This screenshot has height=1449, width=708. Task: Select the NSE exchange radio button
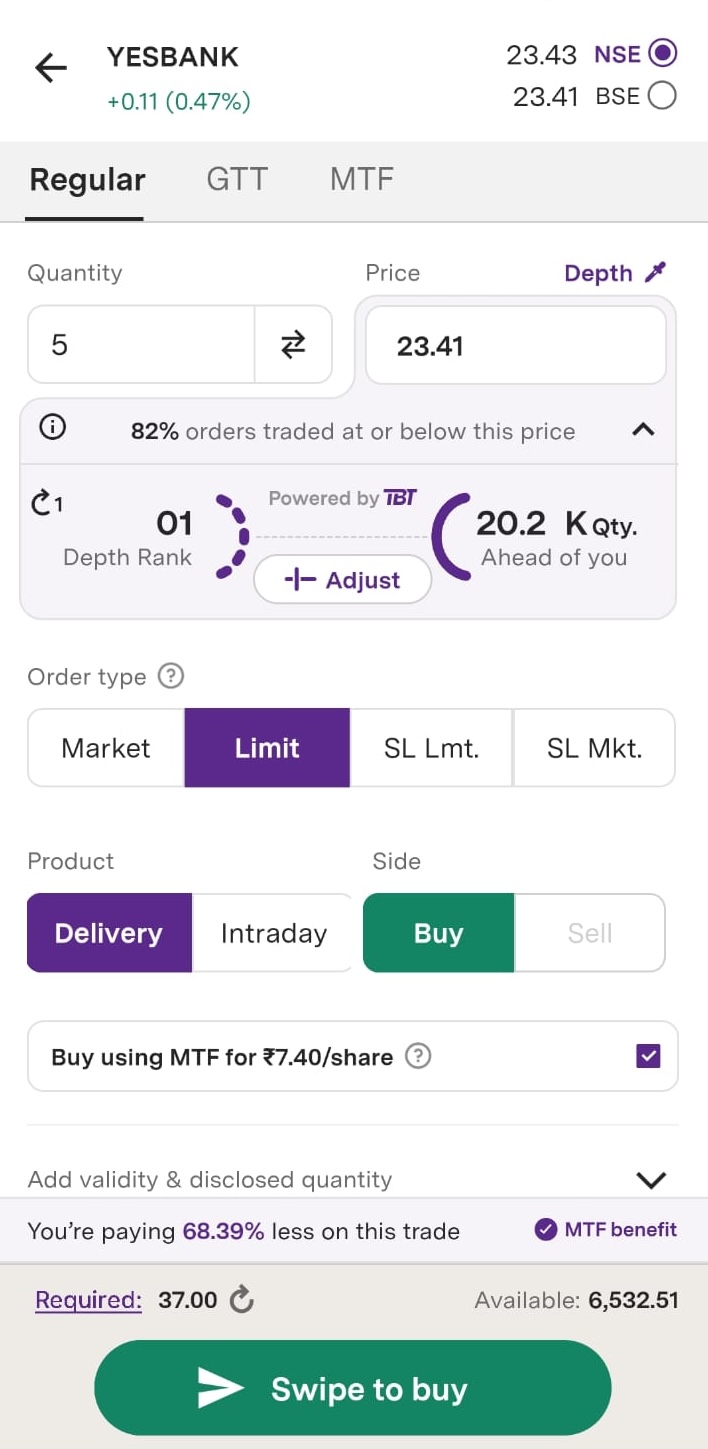[662, 53]
